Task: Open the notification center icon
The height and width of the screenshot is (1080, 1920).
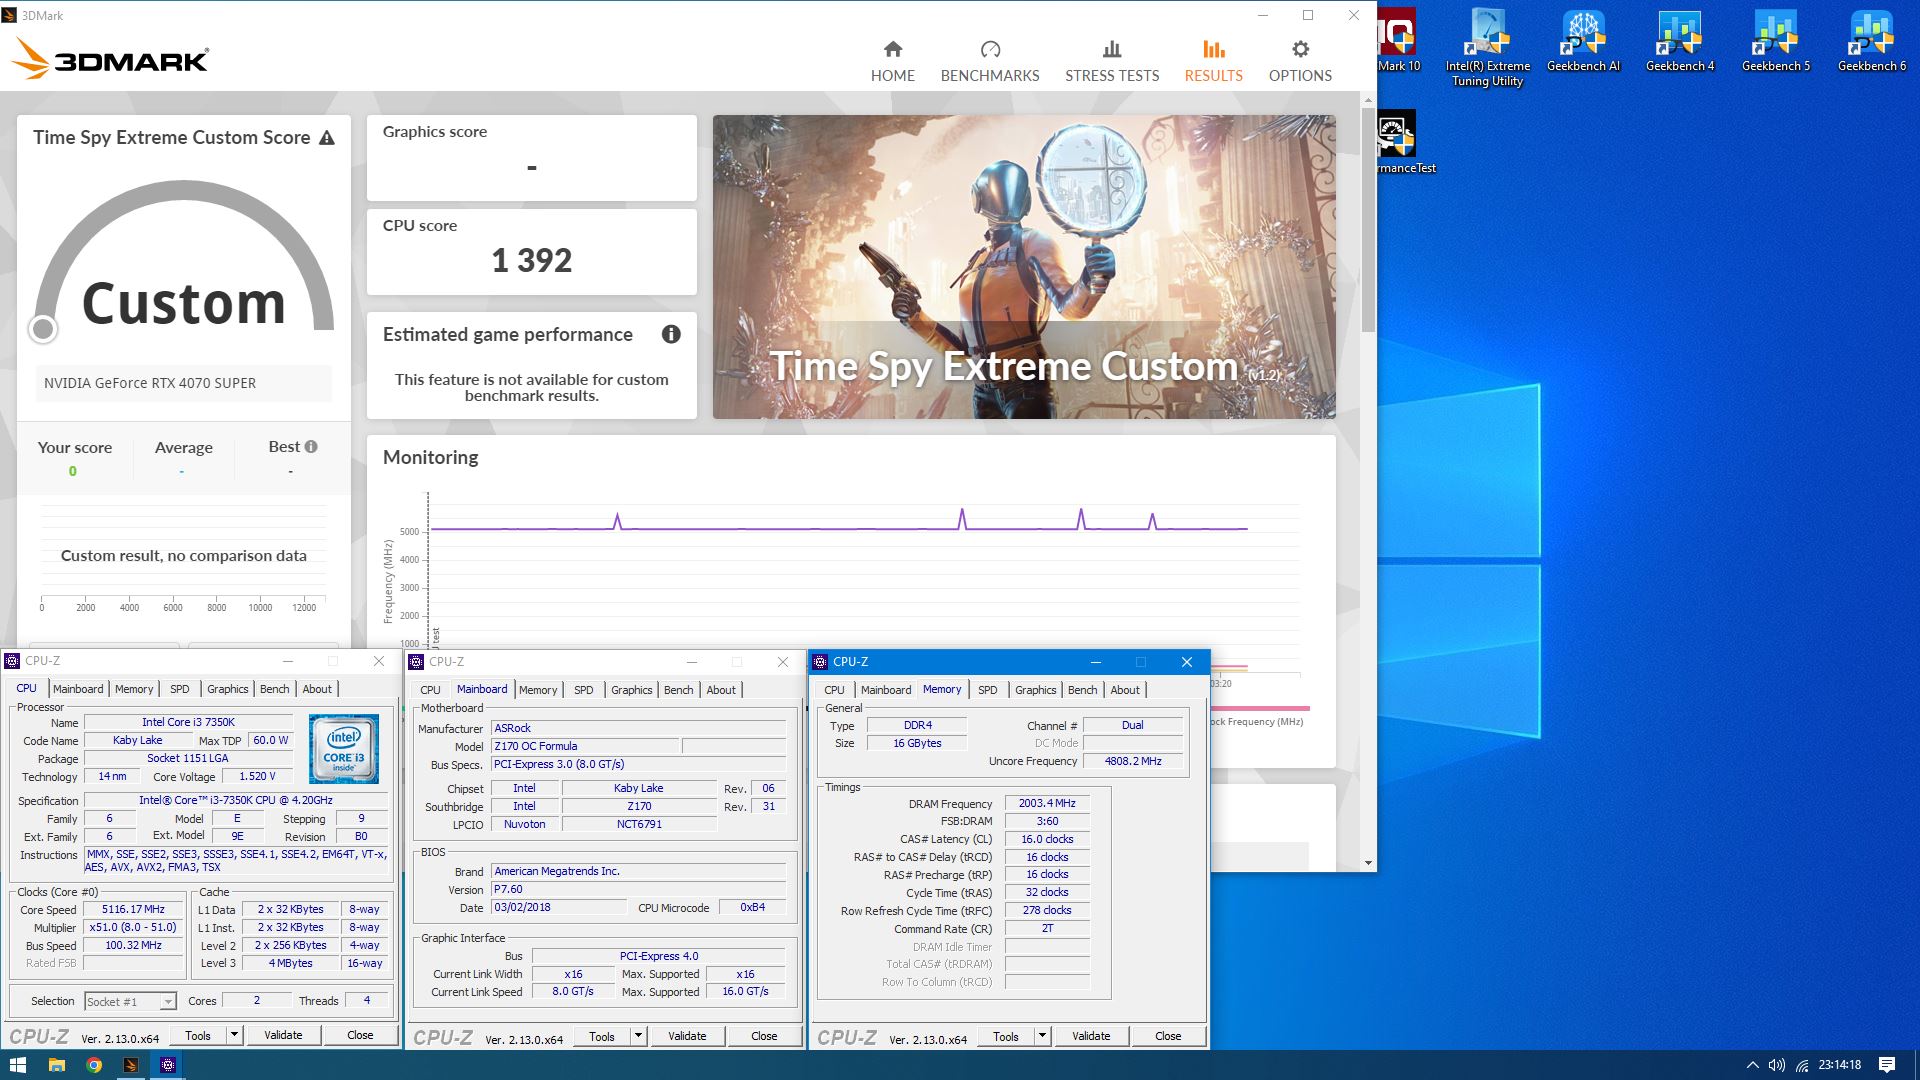Action: tap(1887, 1065)
